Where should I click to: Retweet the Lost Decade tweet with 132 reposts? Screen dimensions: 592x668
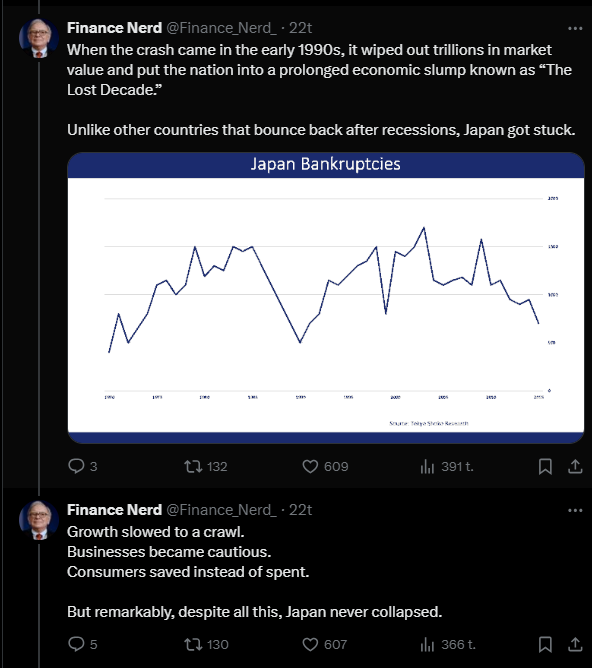click(206, 466)
